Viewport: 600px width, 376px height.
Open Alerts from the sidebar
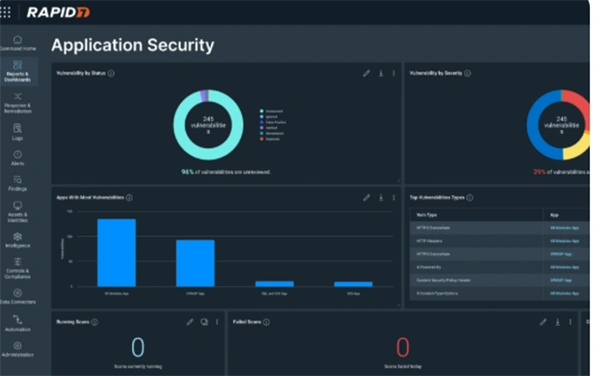tap(18, 158)
